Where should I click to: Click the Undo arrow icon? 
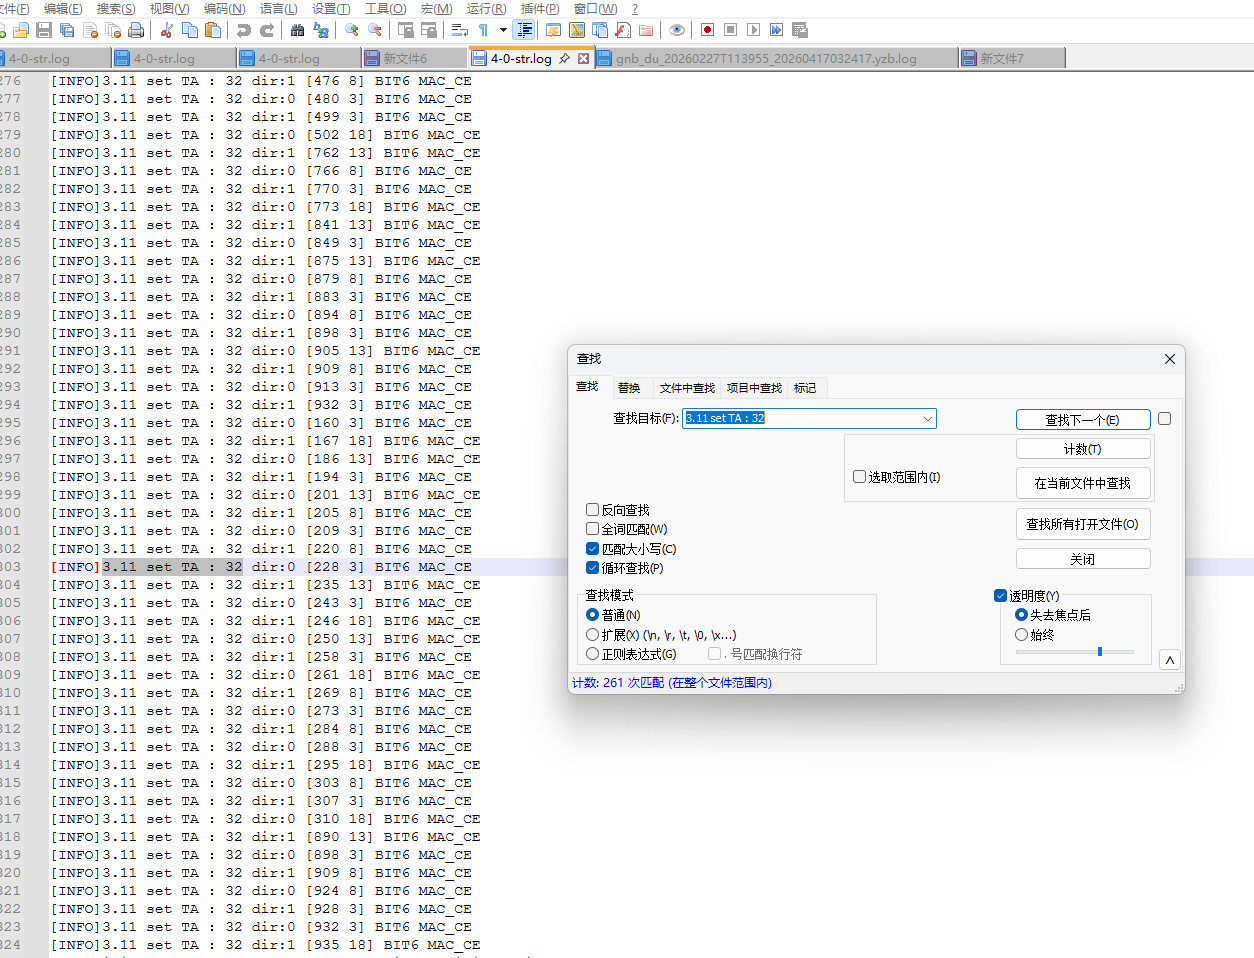click(x=243, y=30)
